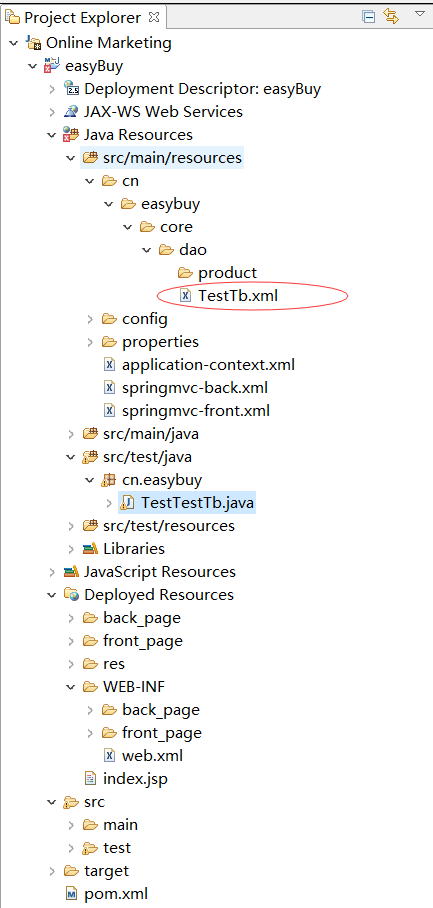Select TestTb.xml file name
This screenshot has height=908, width=433.
pos(238,296)
